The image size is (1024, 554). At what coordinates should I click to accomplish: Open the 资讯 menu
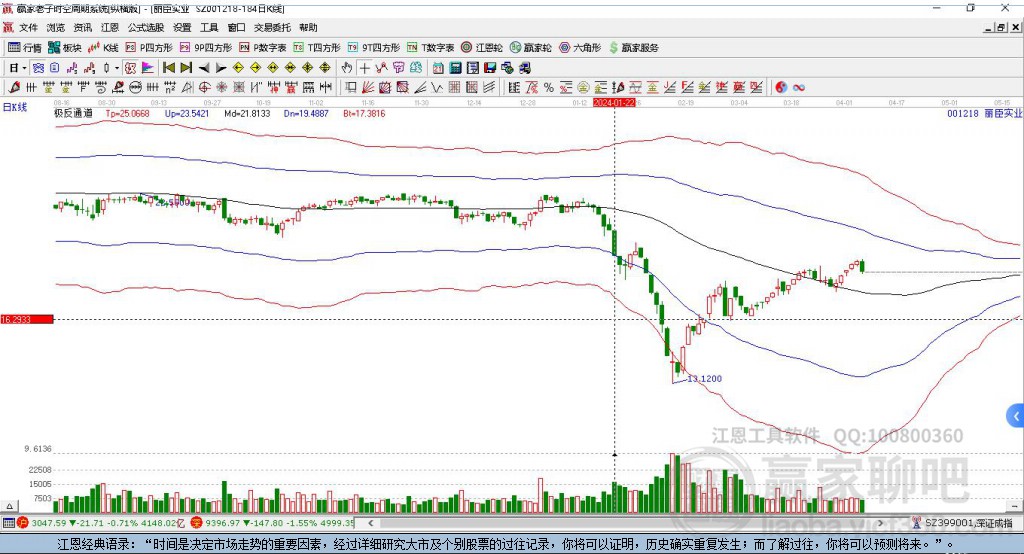[x=82, y=27]
